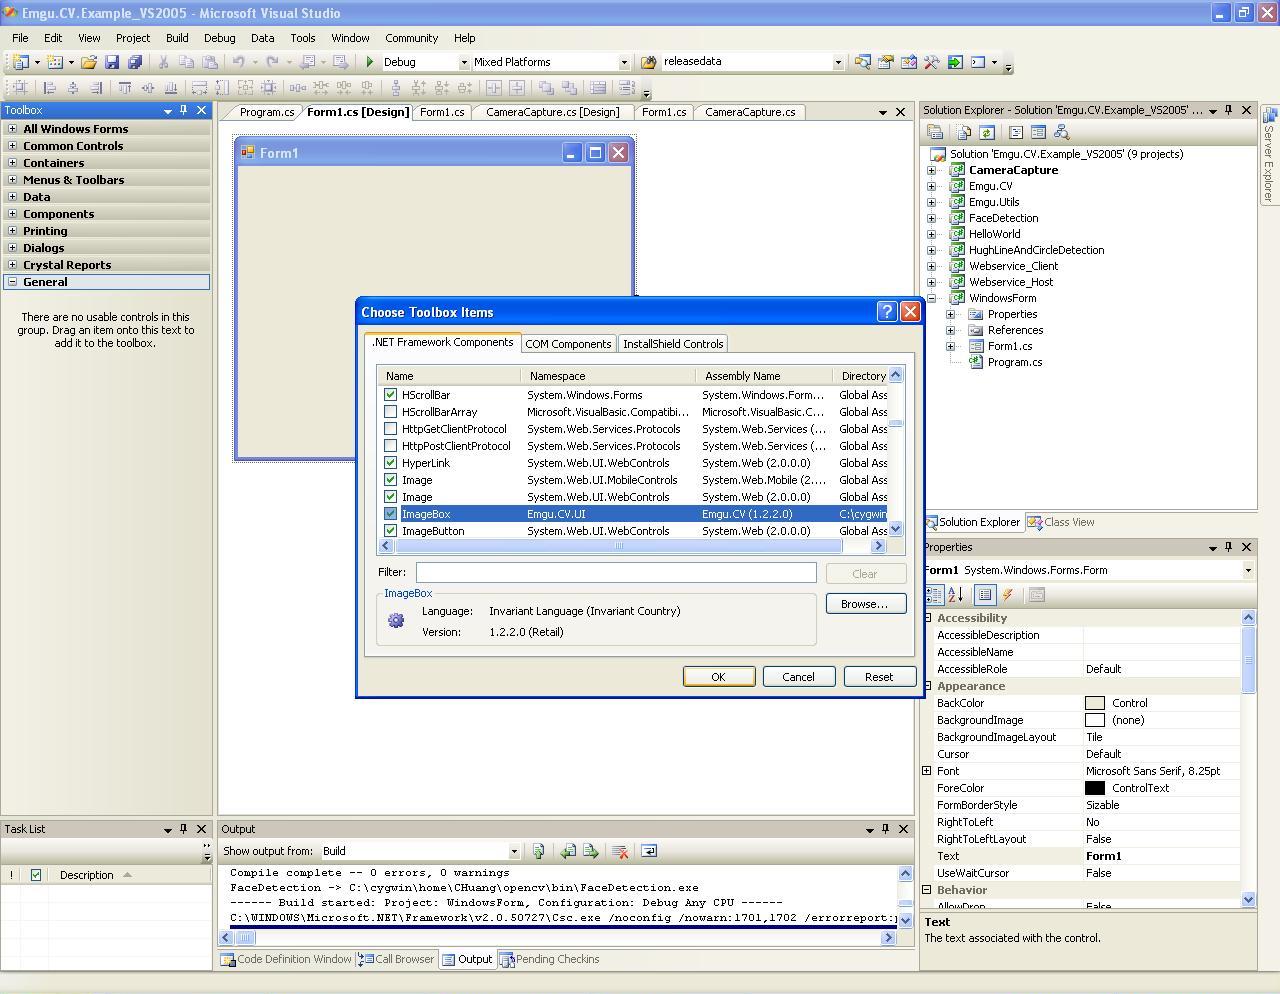This screenshot has height=994, width=1280.
Task: Click horizontal scrollbar thumb of components list
Action: (618, 546)
